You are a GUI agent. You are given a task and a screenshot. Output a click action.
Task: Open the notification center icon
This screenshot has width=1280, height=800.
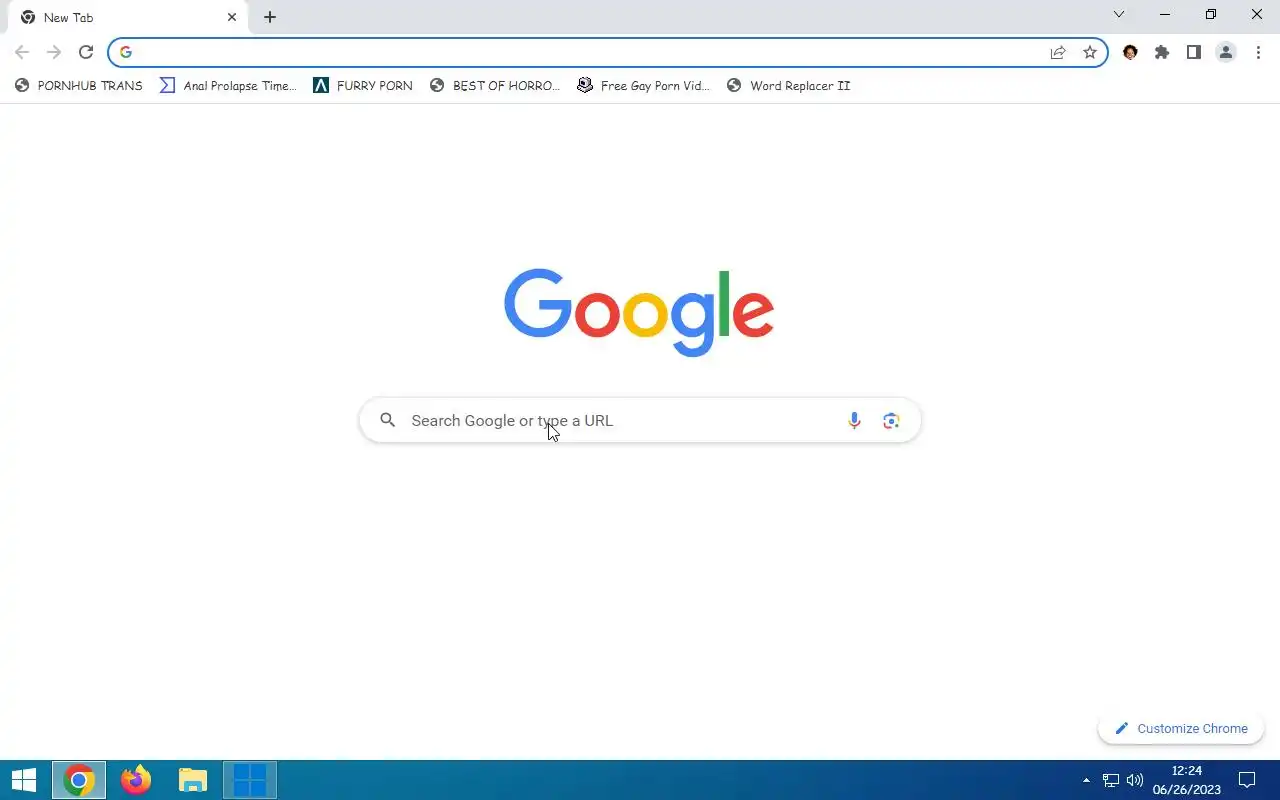pos(1247,780)
